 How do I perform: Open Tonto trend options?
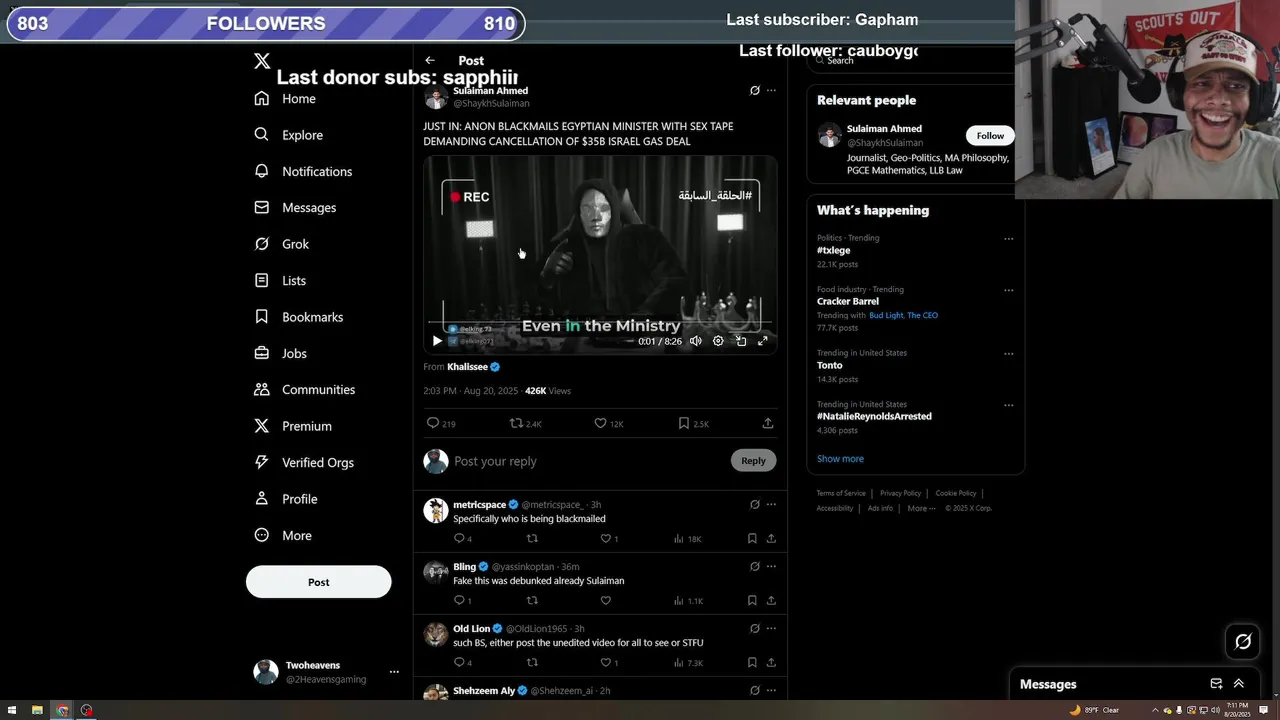click(1008, 354)
